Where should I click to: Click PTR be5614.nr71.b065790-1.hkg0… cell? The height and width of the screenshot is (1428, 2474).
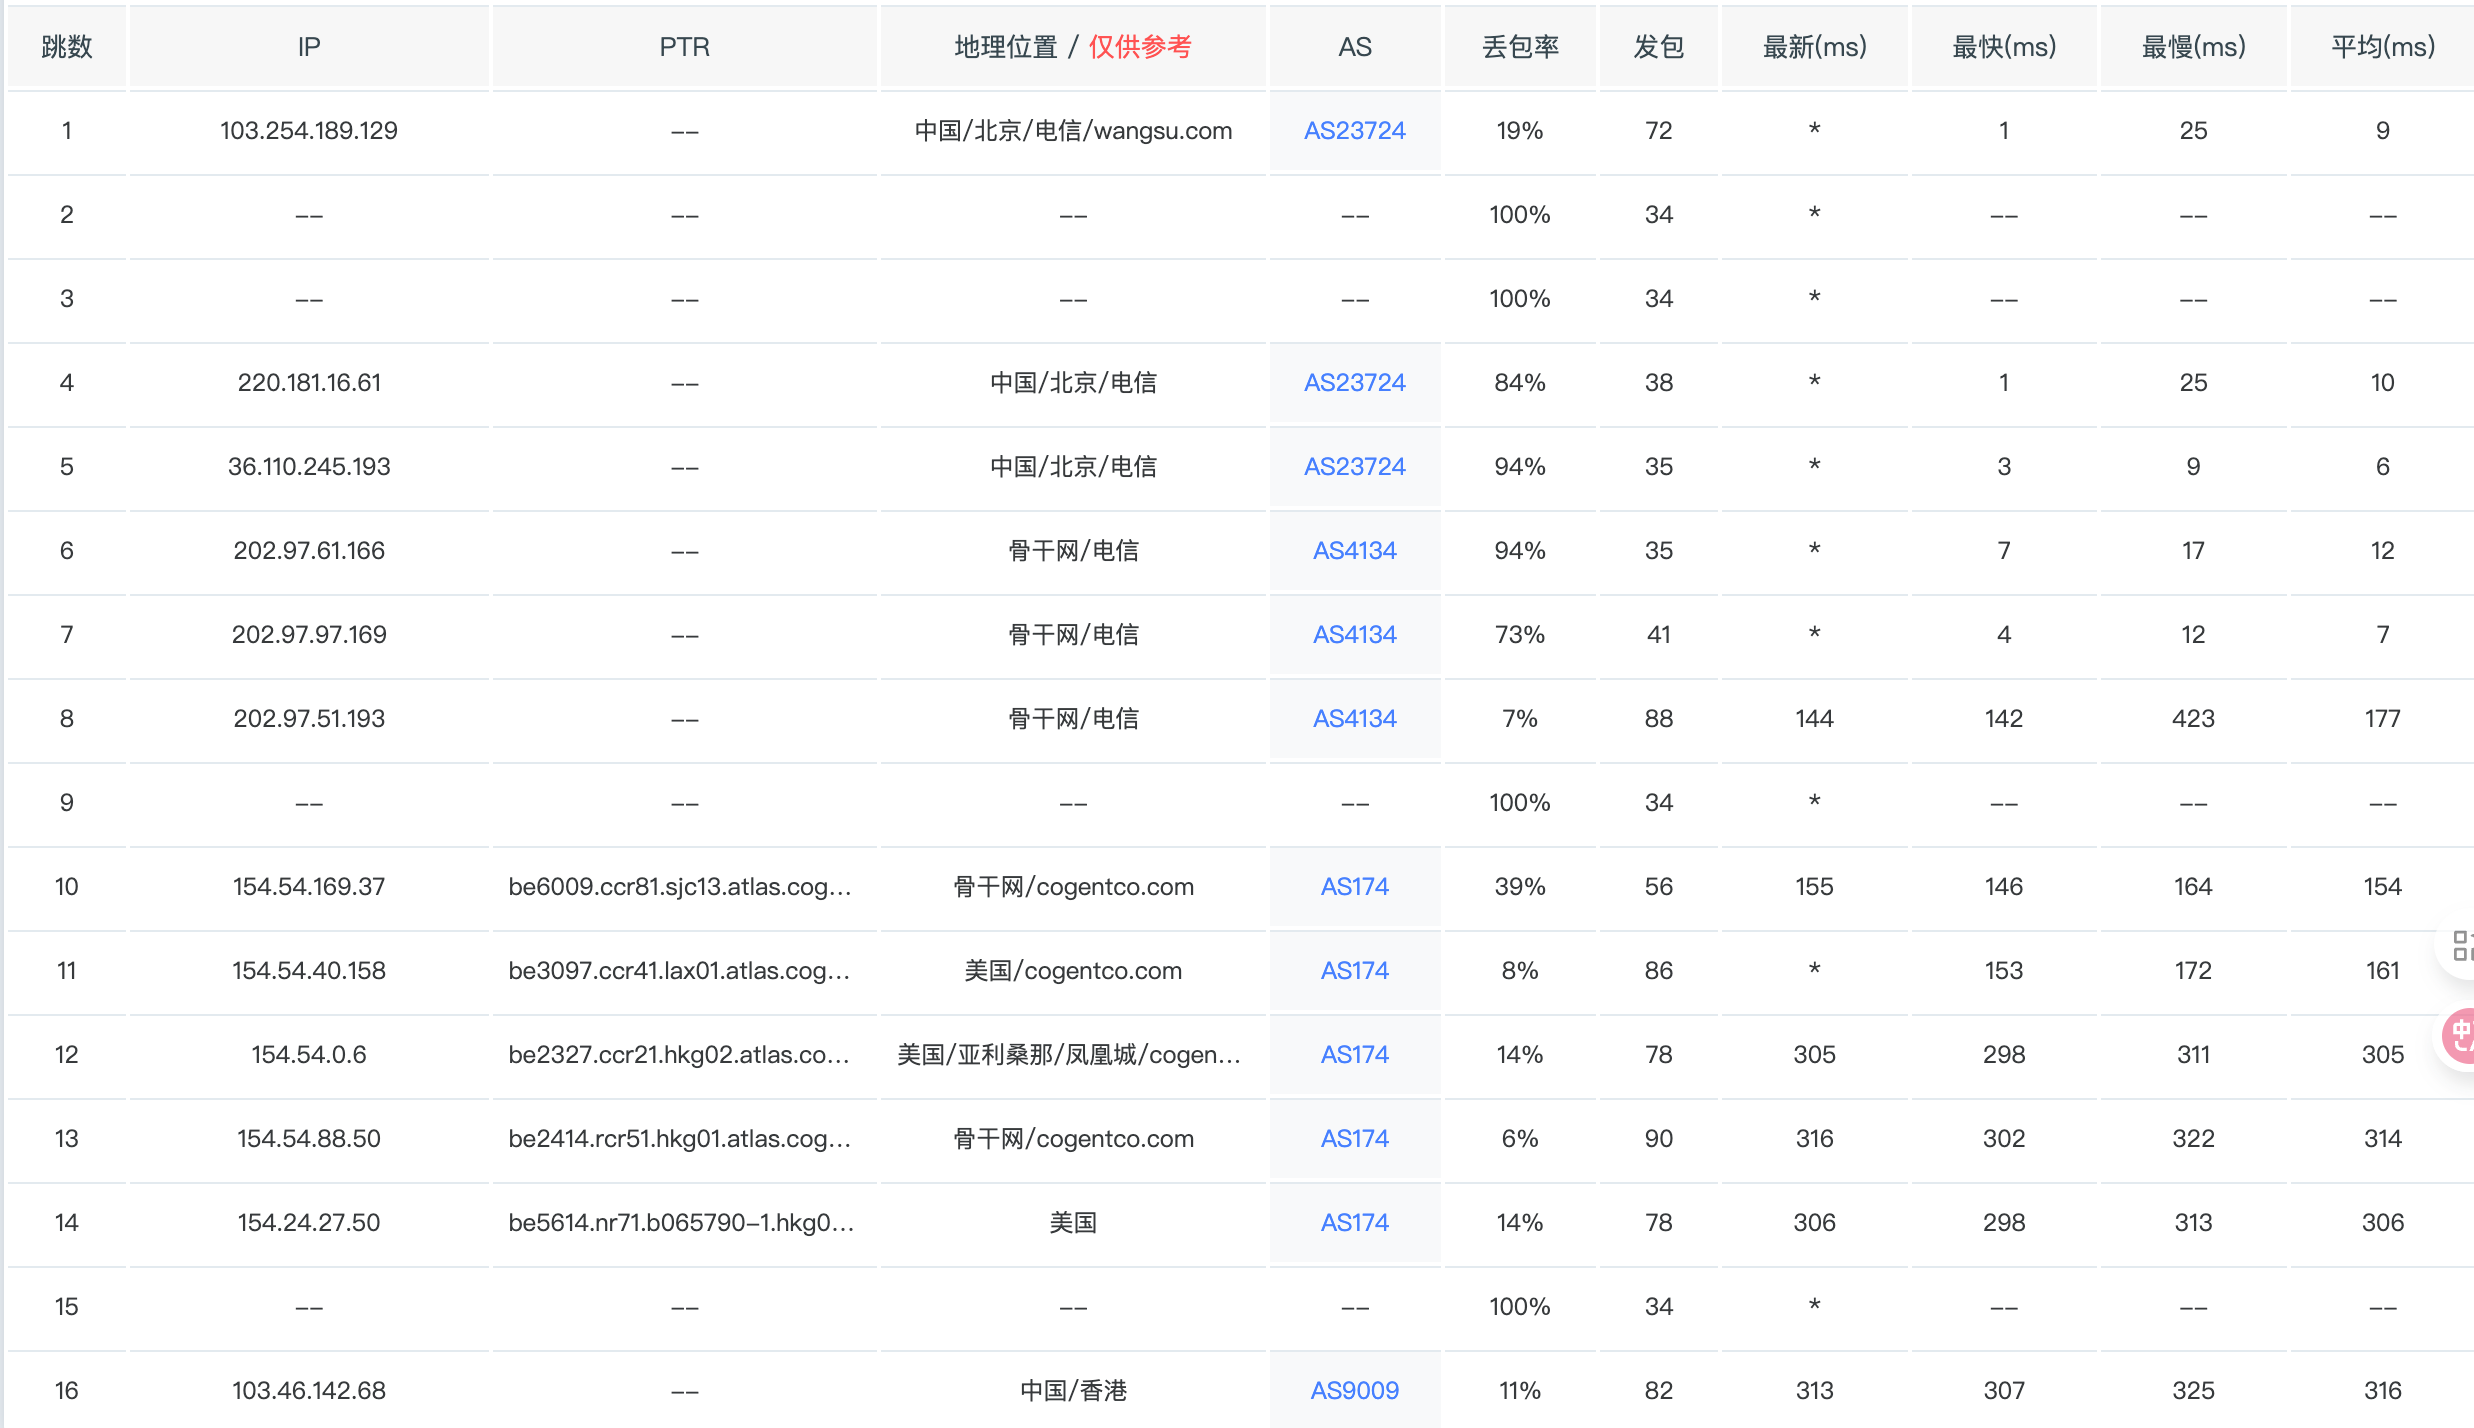pyautogui.click(x=680, y=1223)
